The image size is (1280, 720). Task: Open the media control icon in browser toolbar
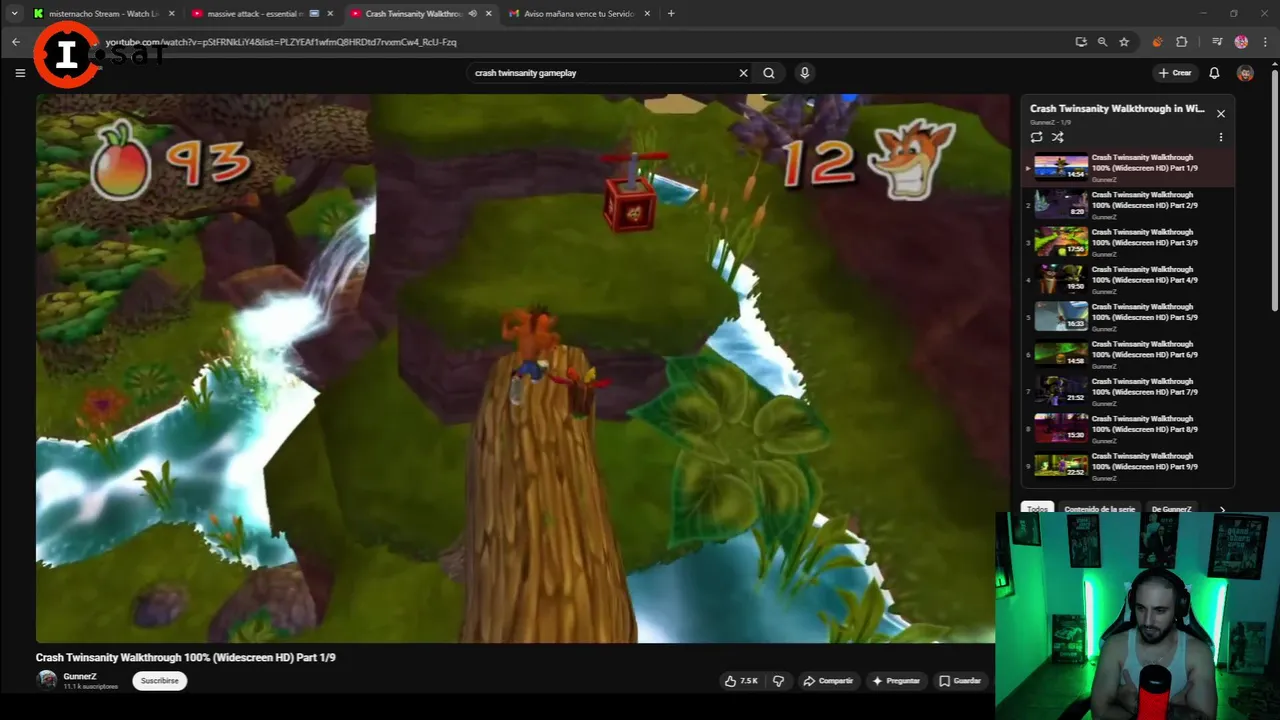pyautogui.click(x=1217, y=42)
